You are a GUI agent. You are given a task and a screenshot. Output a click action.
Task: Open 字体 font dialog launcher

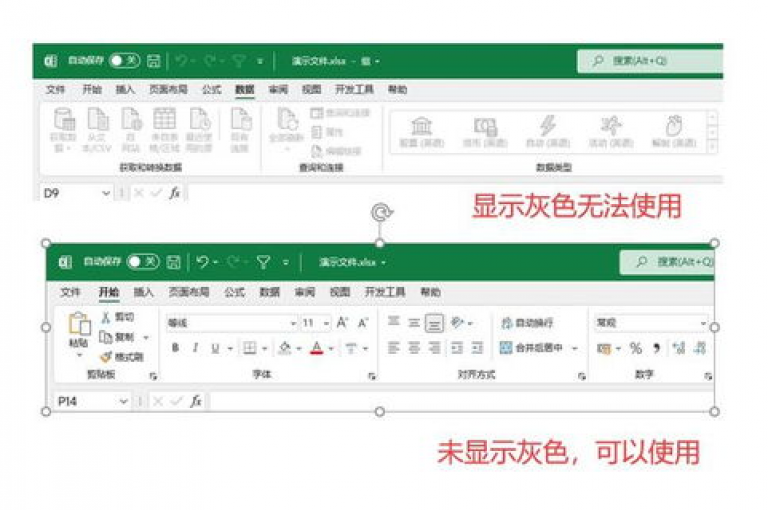click(x=372, y=376)
